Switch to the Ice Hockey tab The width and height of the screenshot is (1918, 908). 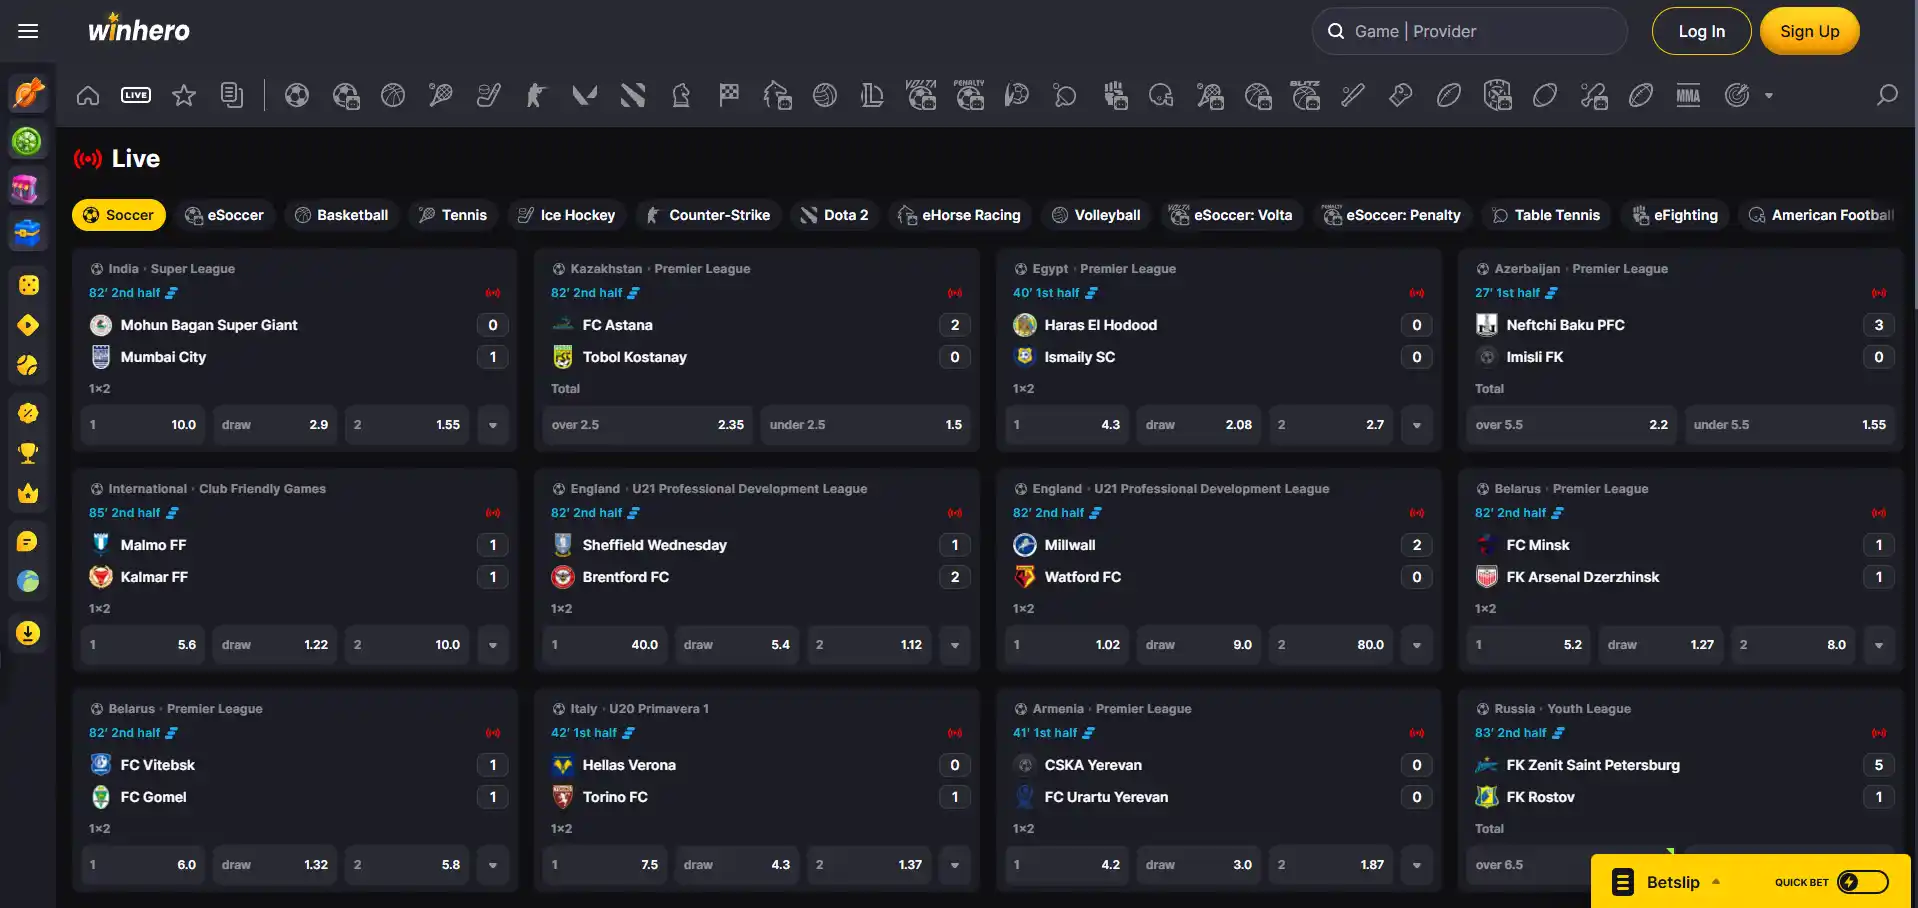567,215
